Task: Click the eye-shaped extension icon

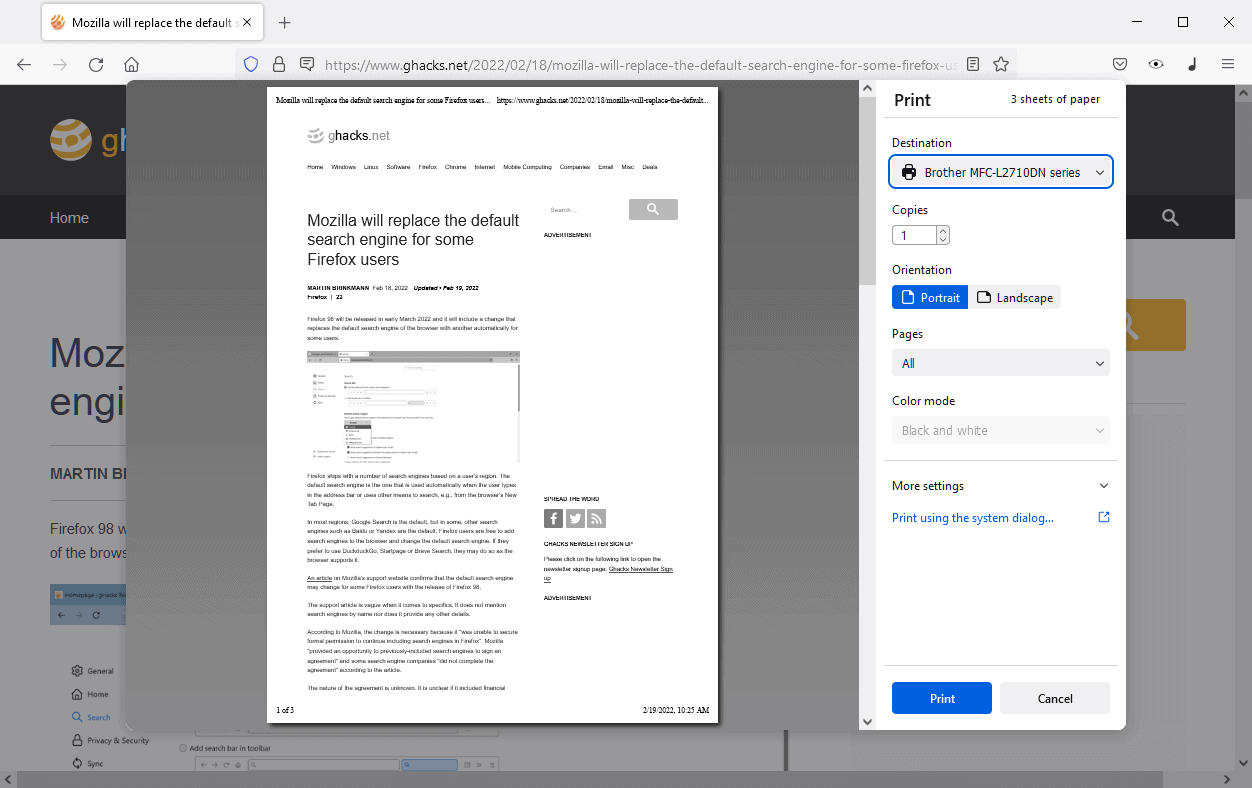Action: pos(1156,63)
